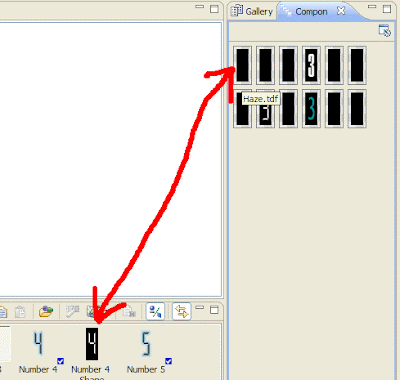Select the teal 3 thumbnail in the gallery
Image resolution: width=400 pixels, height=380 pixels.
pyautogui.click(x=311, y=109)
